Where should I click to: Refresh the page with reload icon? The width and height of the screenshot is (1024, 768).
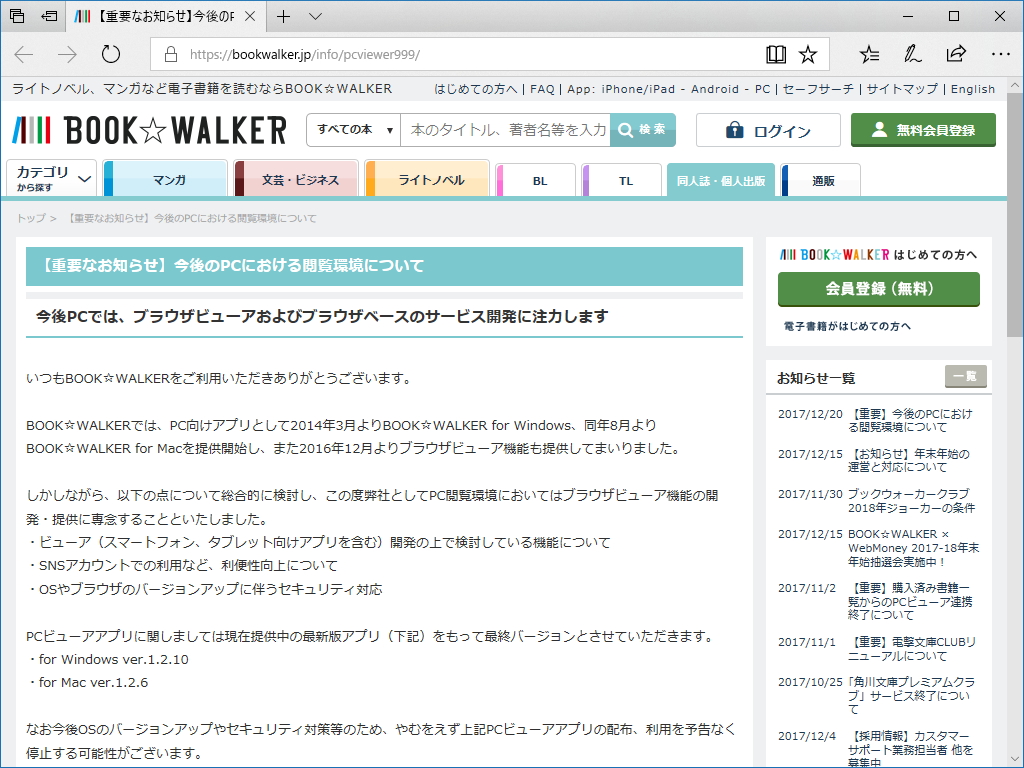[110, 54]
